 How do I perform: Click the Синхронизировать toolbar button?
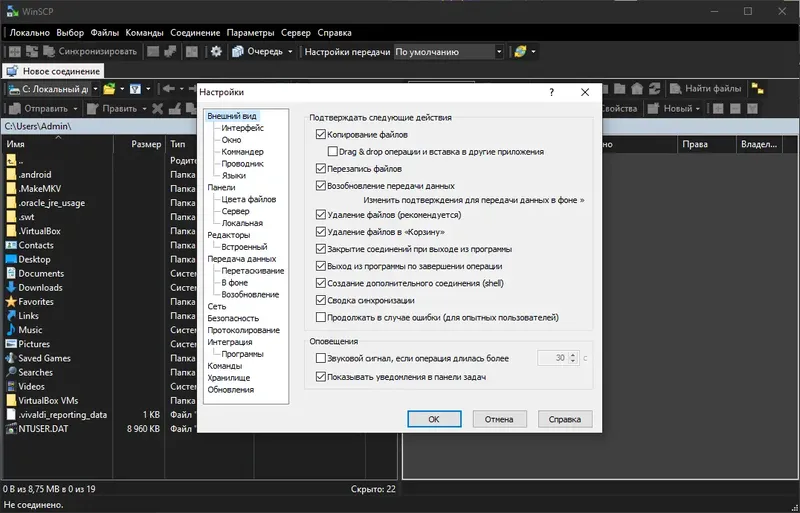pyautogui.click(x=90, y=52)
